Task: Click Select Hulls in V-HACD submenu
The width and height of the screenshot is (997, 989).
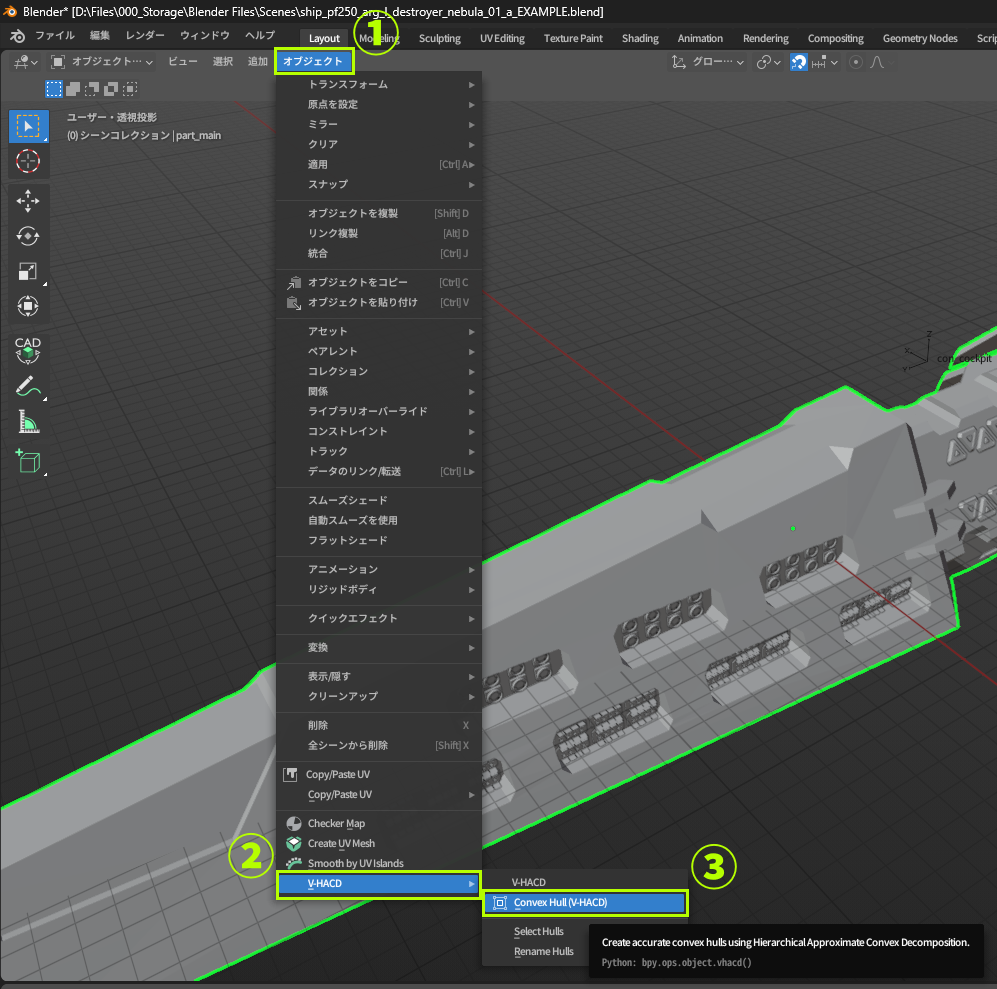Action: [539, 932]
